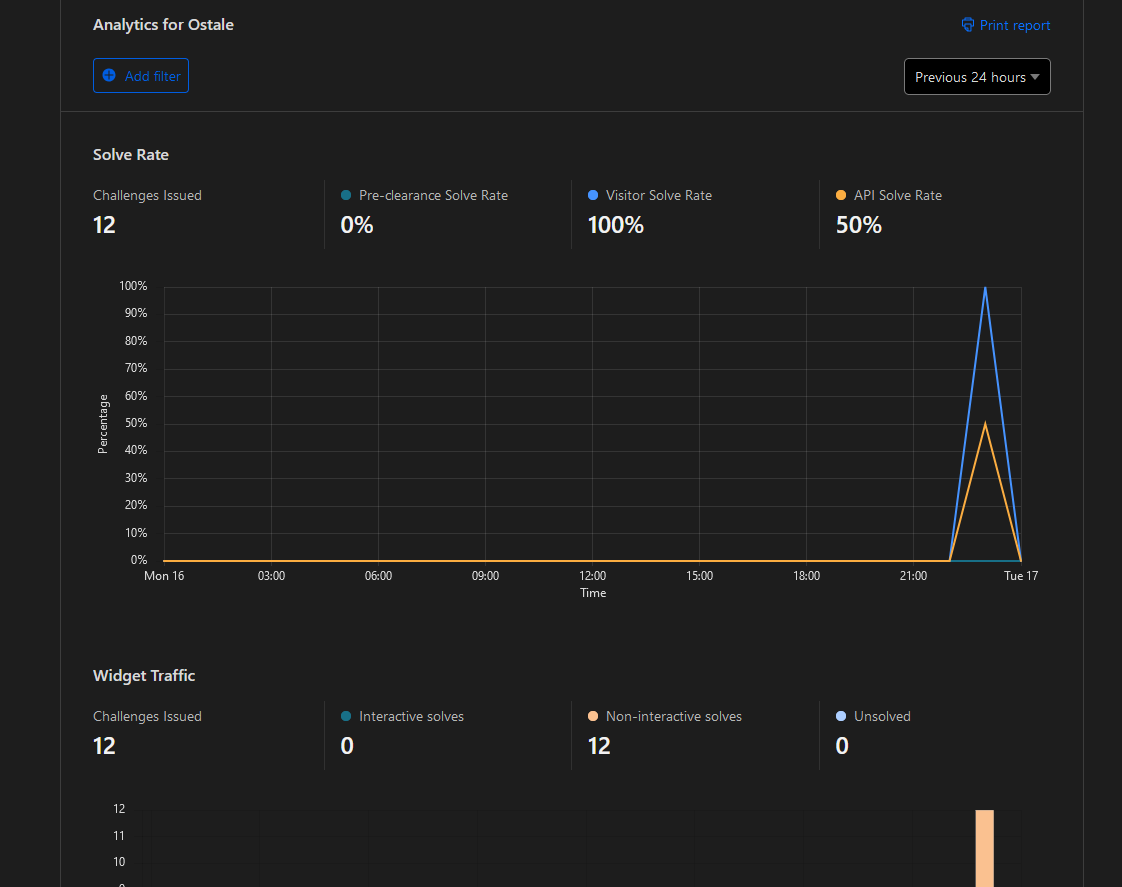Toggle the Unsolved legend dot
The width and height of the screenshot is (1122, 887).
point(841,716)
